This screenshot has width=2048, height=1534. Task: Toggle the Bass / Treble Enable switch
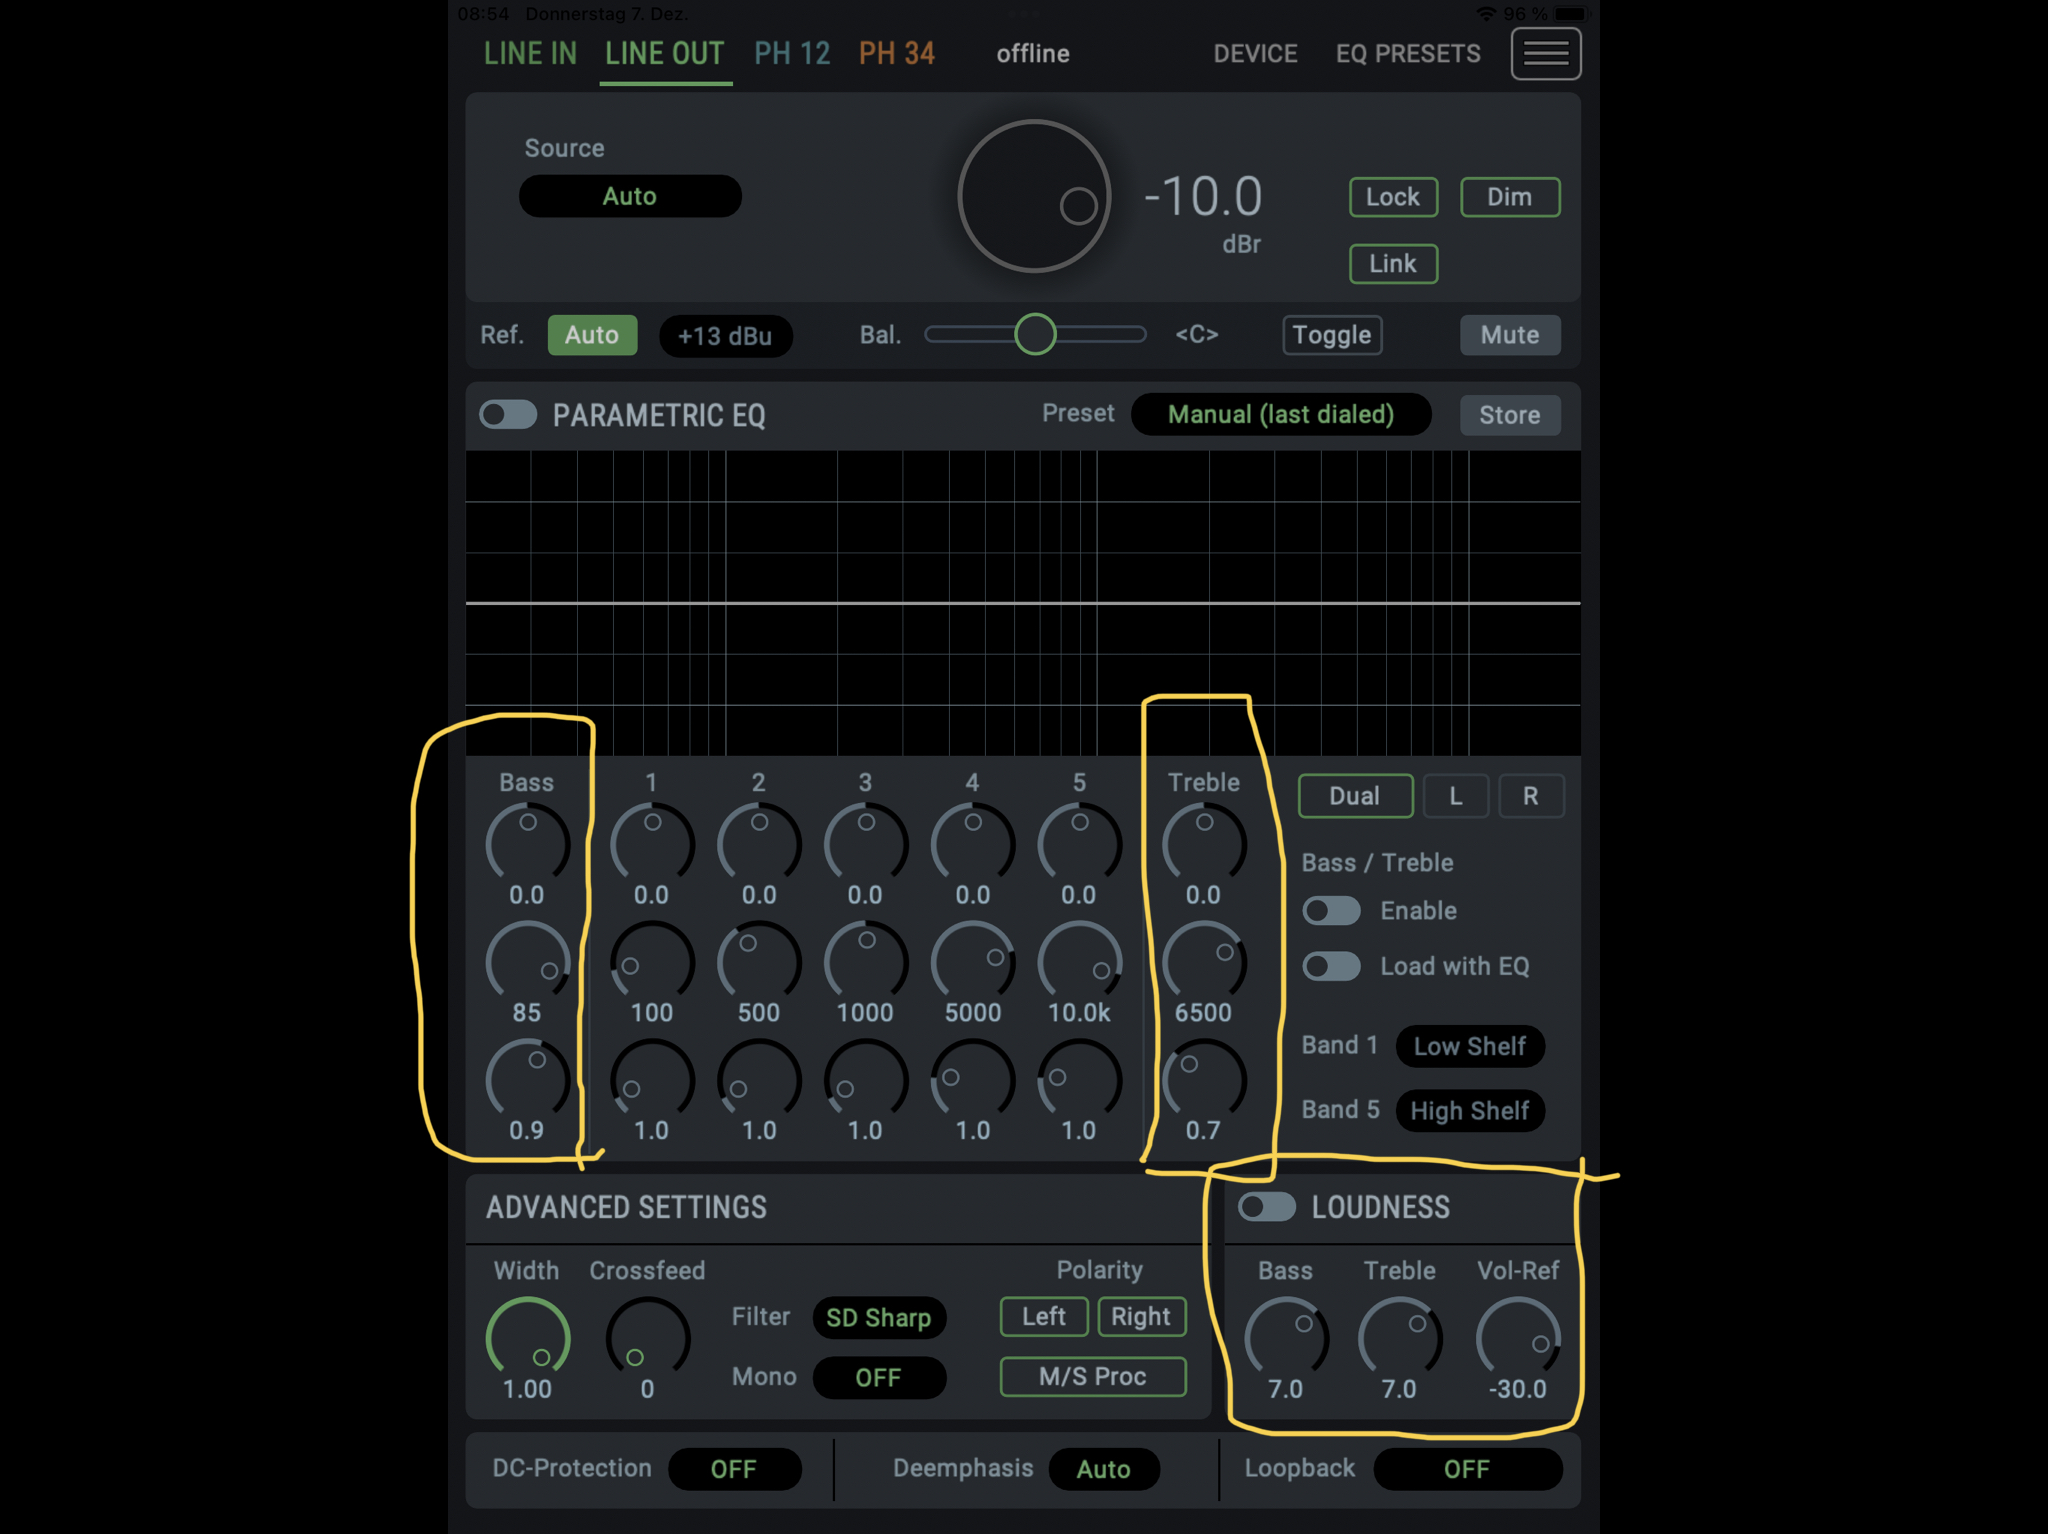click(x=1331, y=910)
